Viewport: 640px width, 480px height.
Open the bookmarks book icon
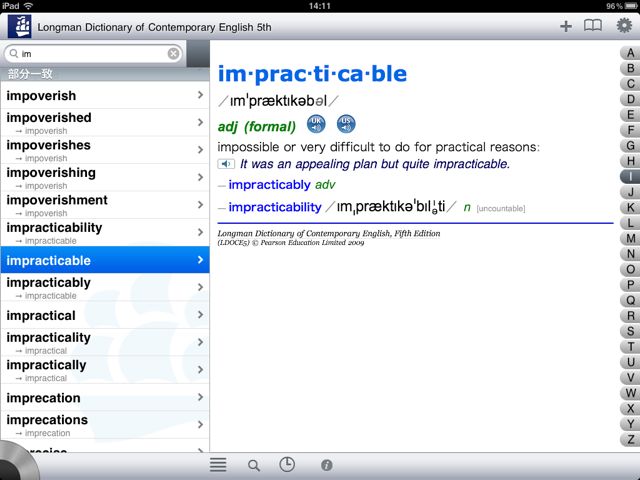(593, 26)
